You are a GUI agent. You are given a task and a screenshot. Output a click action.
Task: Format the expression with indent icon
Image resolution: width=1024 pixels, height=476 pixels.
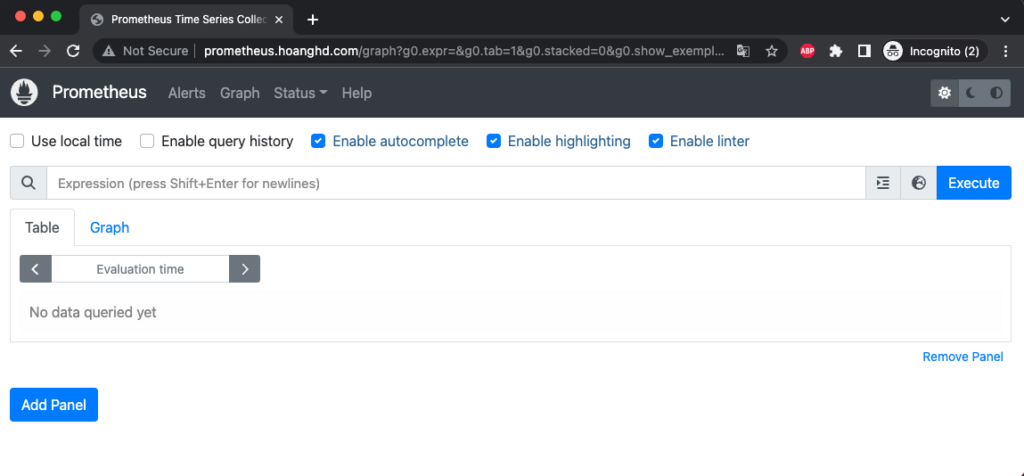[x=883, y=183]
